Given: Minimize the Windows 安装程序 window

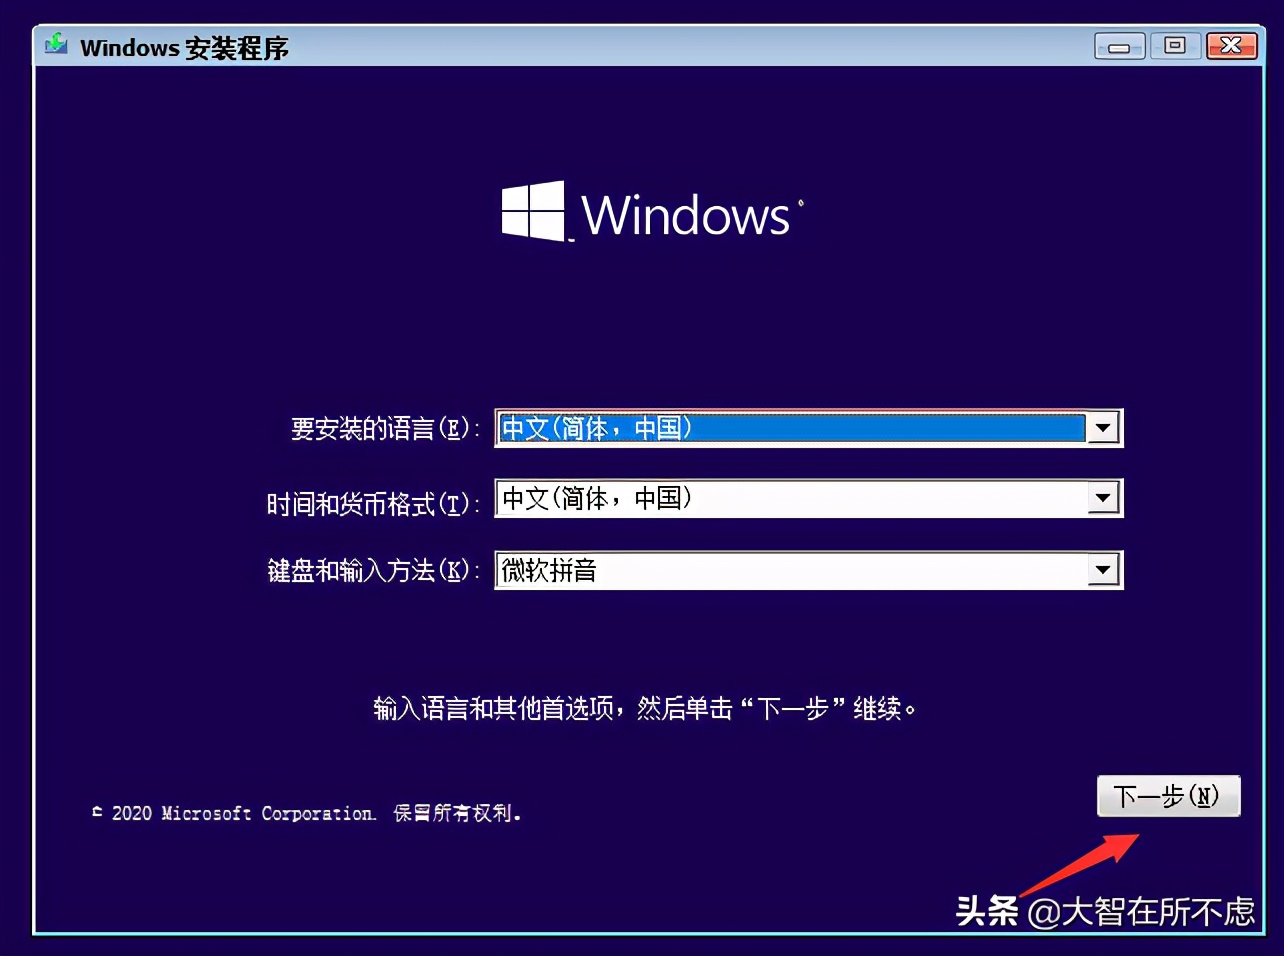Looking at the screenshot, I should 1118,45.
